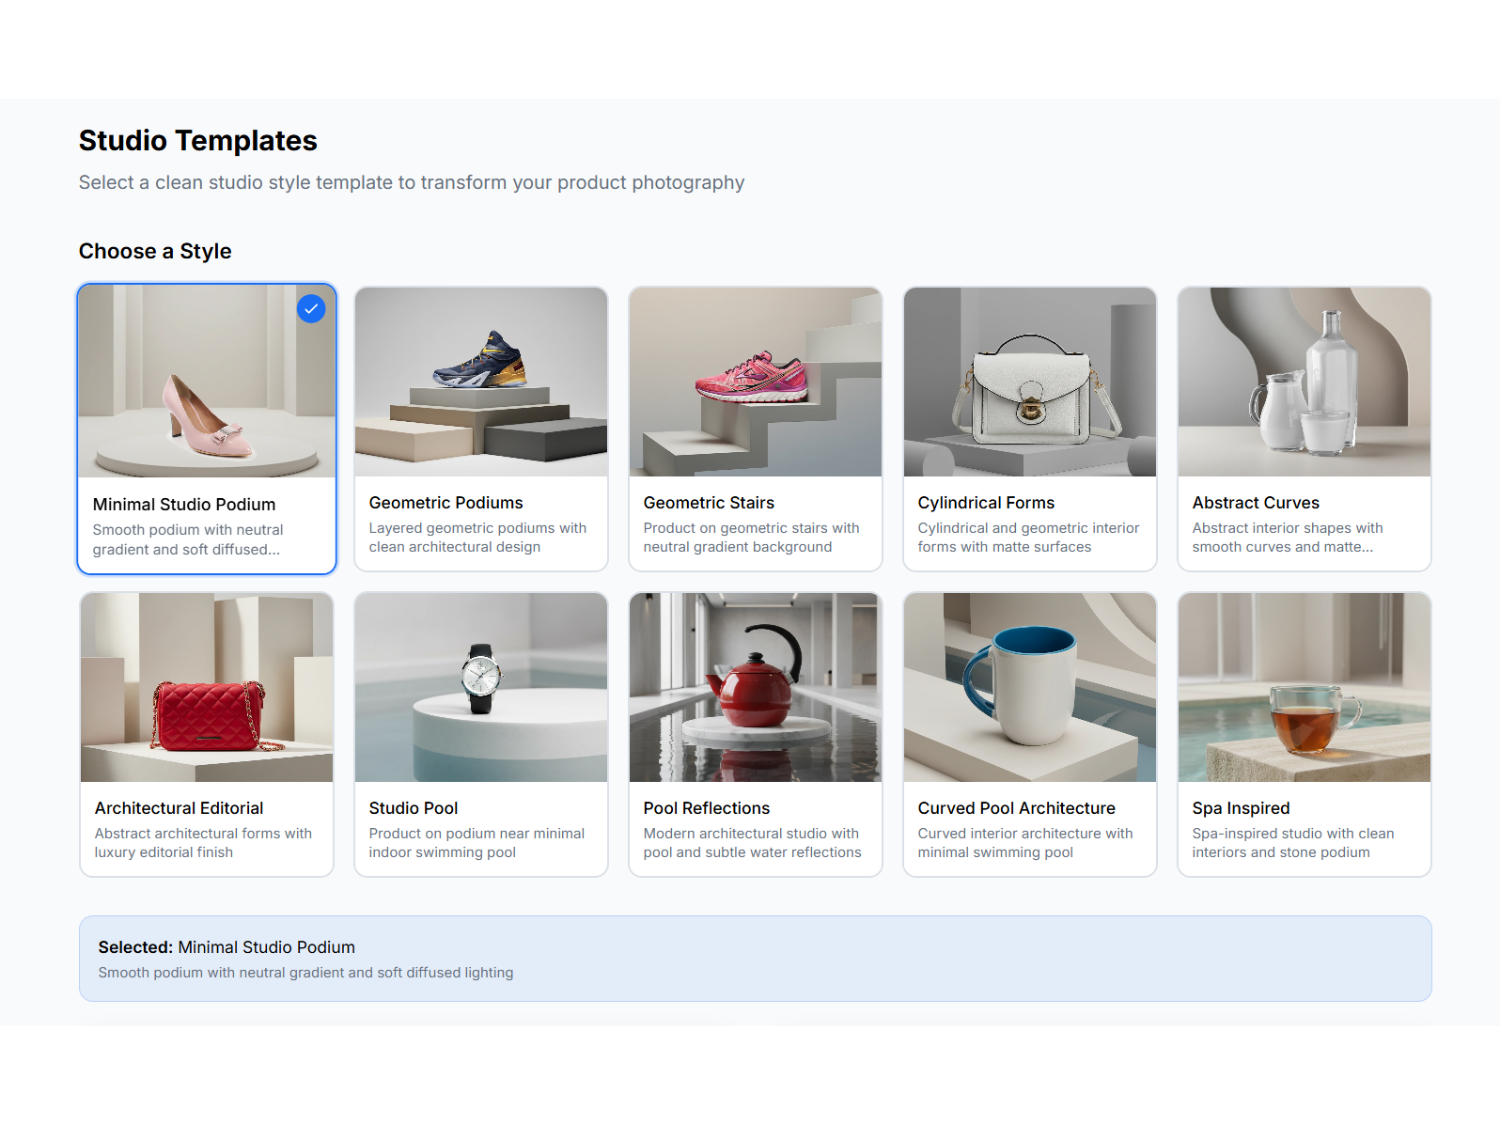Click the Curved Pool Architecture title text
Viewport: 1500px width, 1125px height.
(1016, 808)
